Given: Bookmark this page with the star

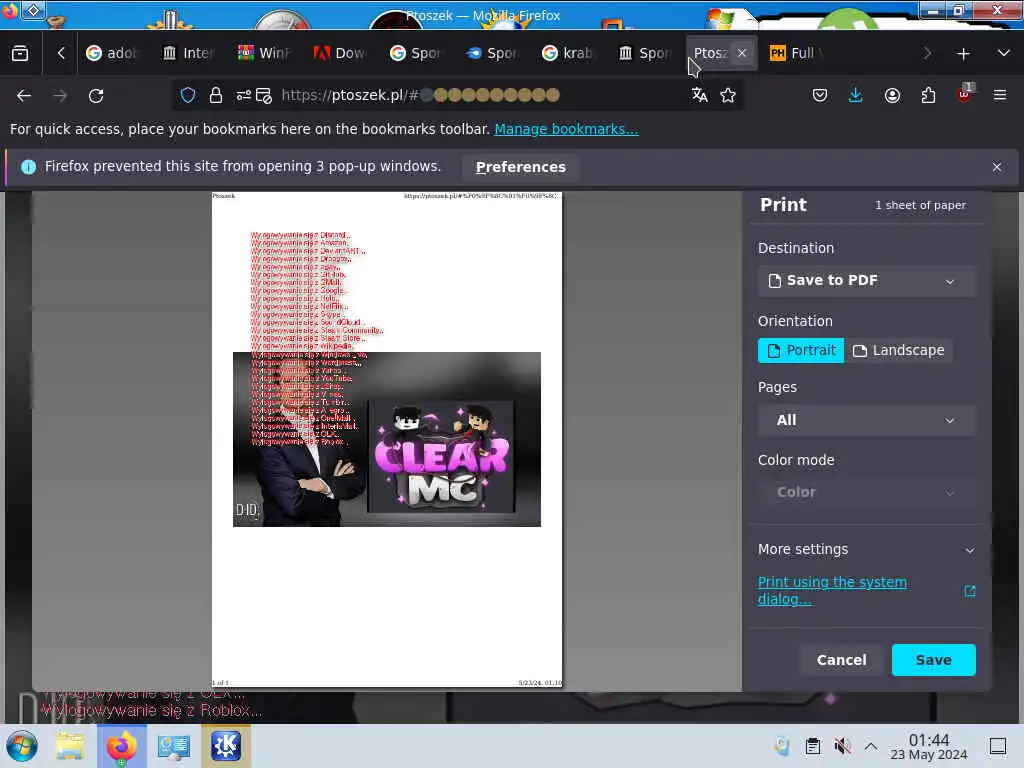Looking at the screenshot, I should (x=728, y=95).
